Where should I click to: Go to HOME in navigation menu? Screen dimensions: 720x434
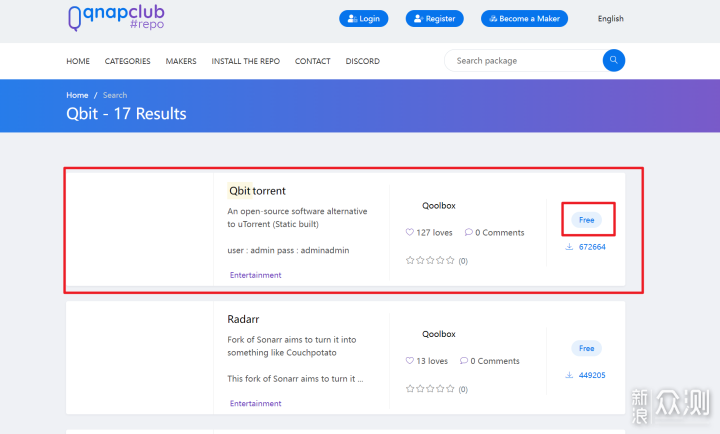click(78, 61)
